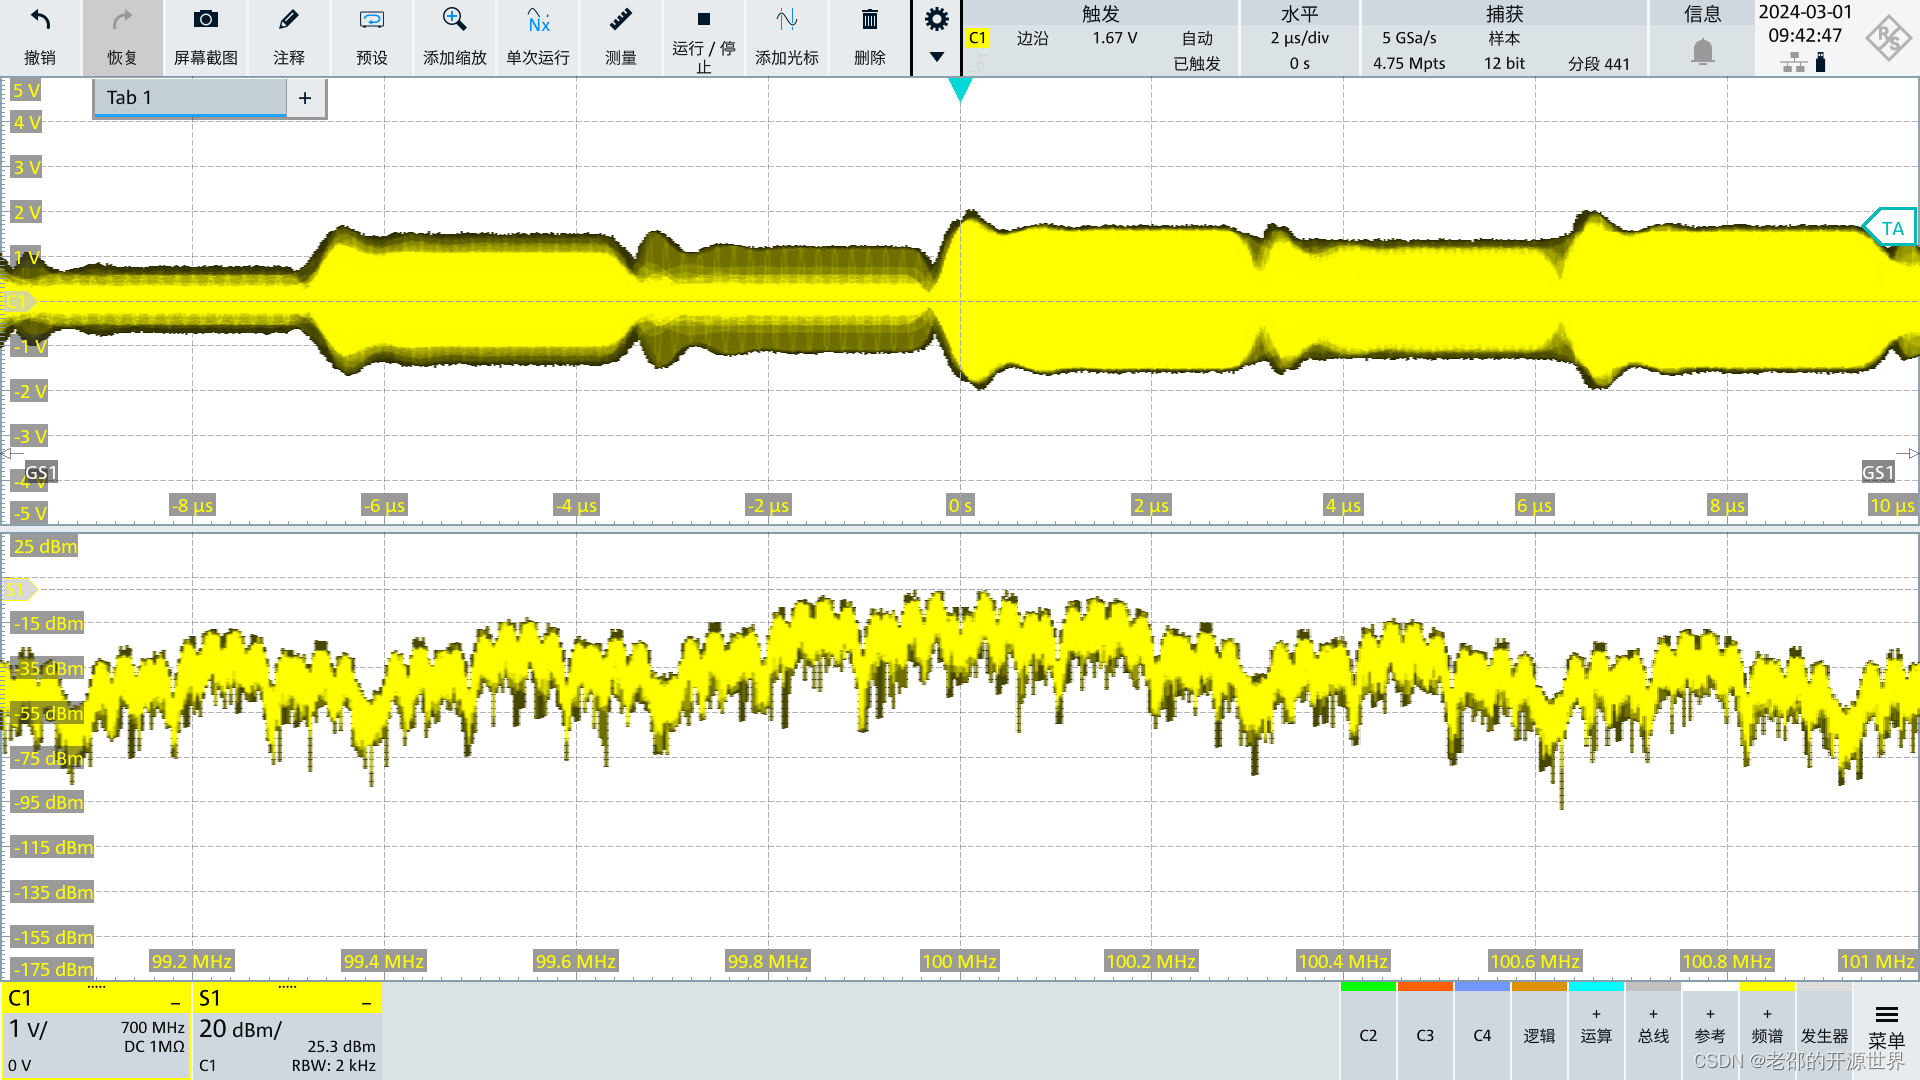Image resolution: width=1920 pixels, height=1080 pixels.
Task: Collapse the S1 spectrum panel
Action: click(x=366, y=1001)
